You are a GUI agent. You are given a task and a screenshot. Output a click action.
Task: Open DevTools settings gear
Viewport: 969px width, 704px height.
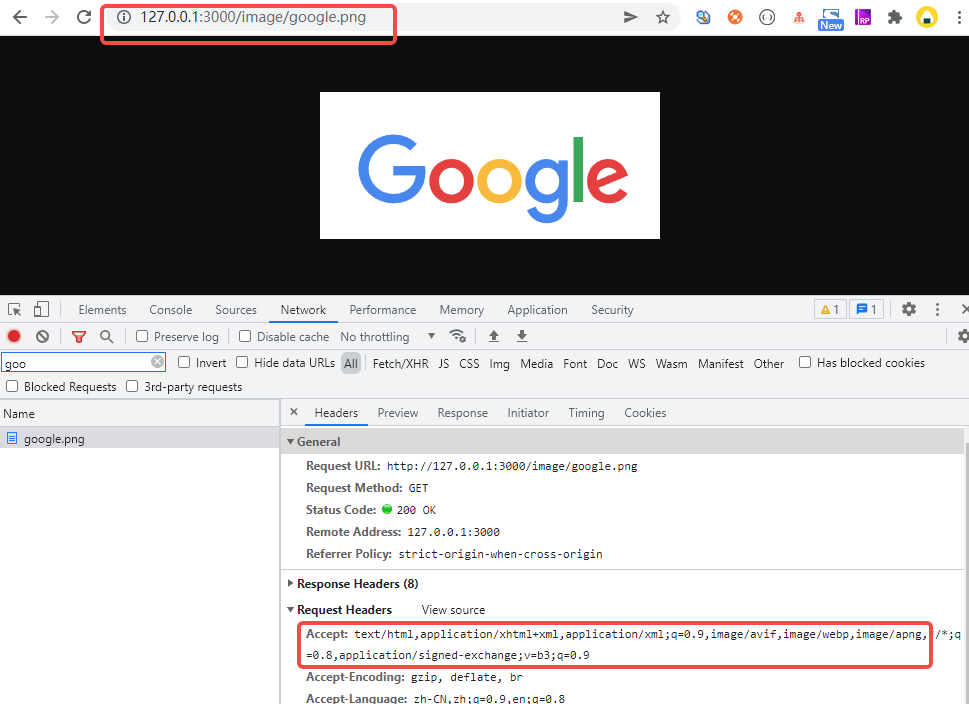[908, 309]
